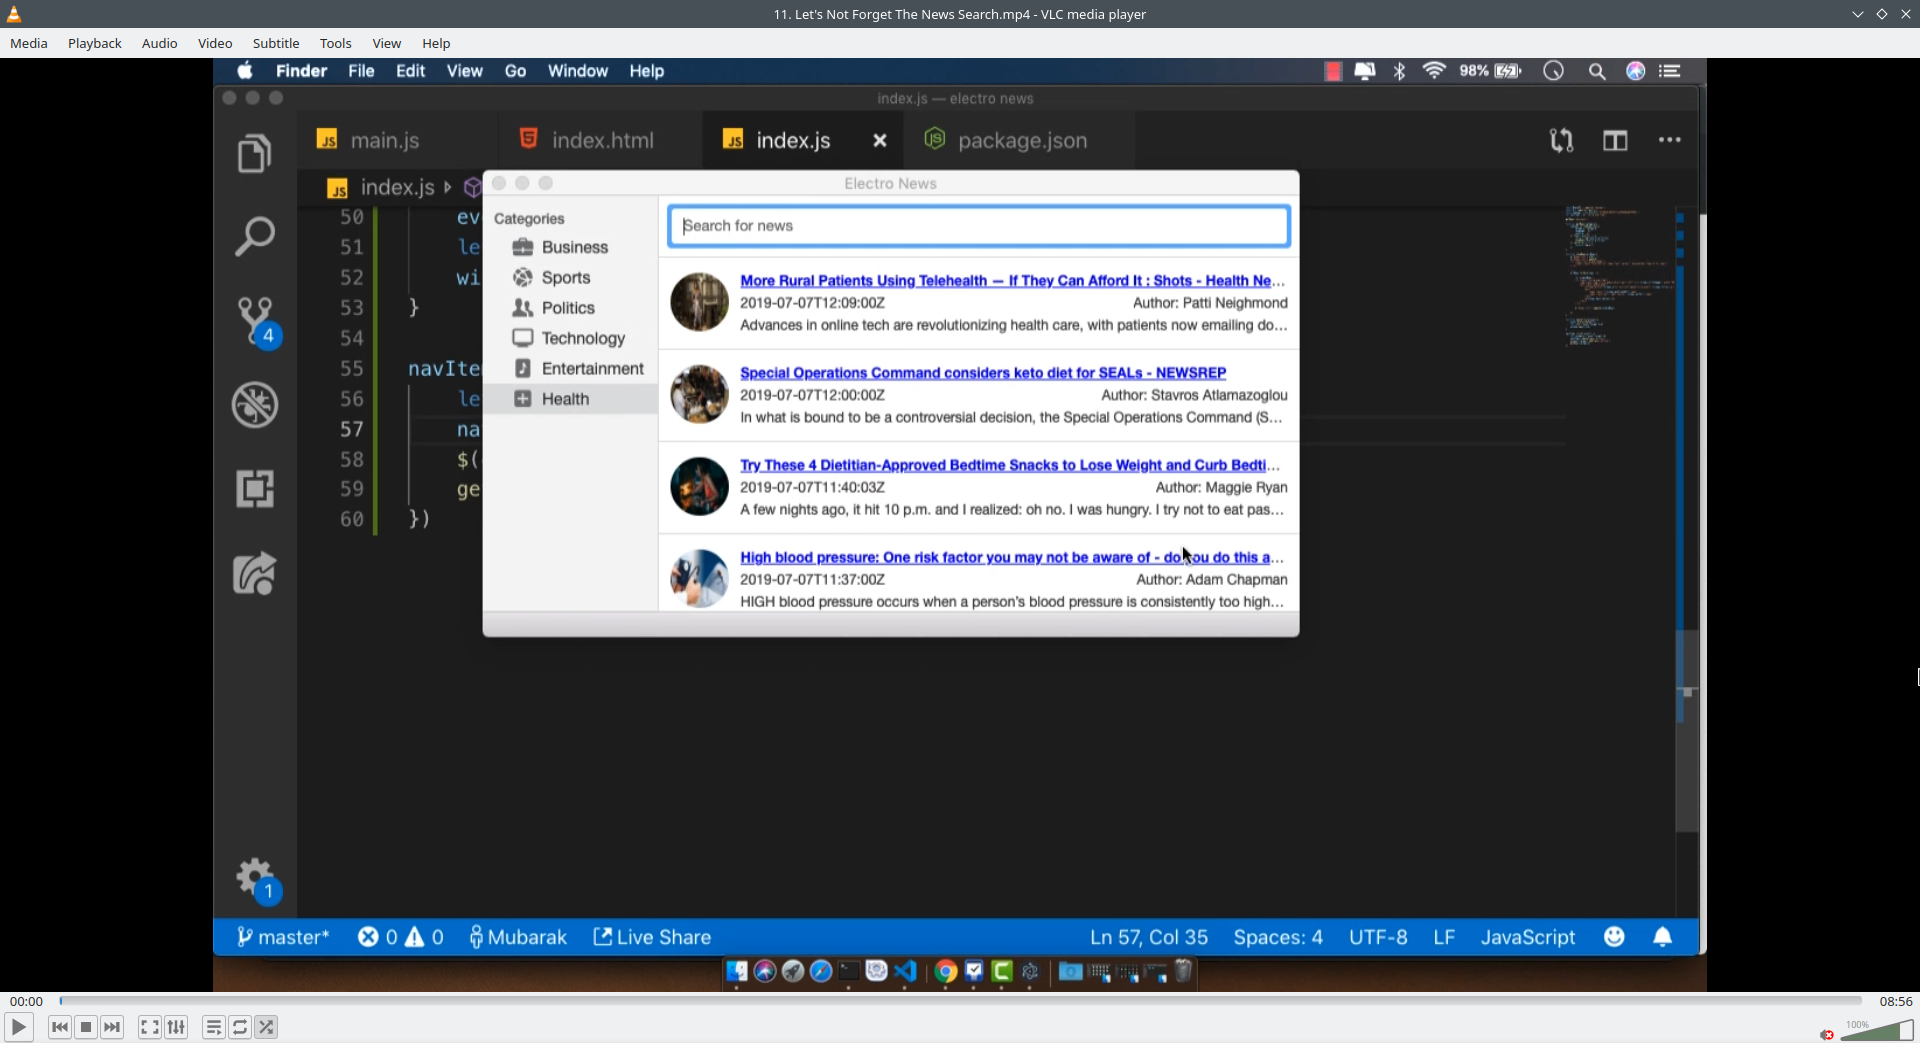
Task: Close the index.js editor tab
Action: click(x=880, y=141)
